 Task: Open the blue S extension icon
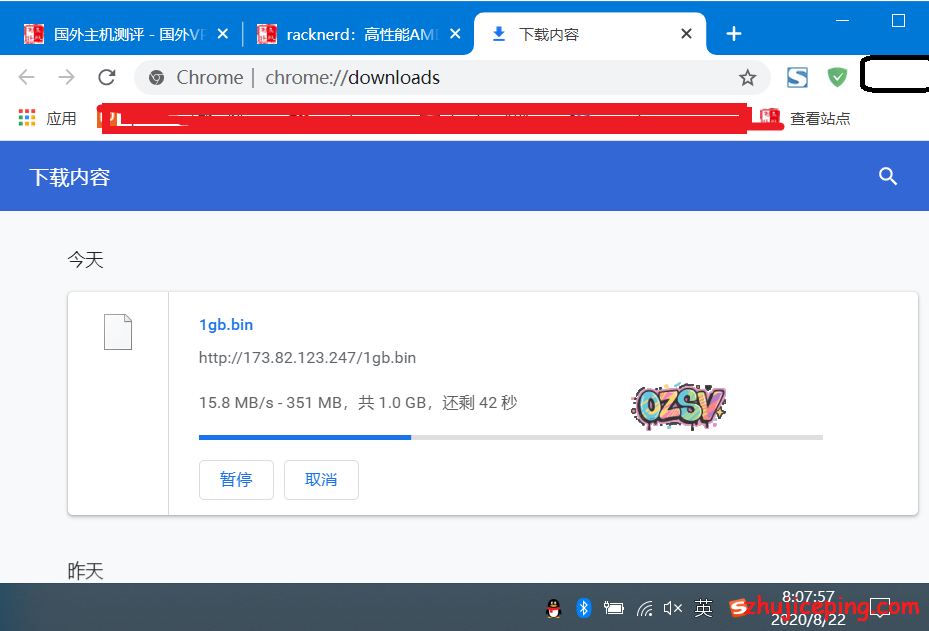point(797,77)
